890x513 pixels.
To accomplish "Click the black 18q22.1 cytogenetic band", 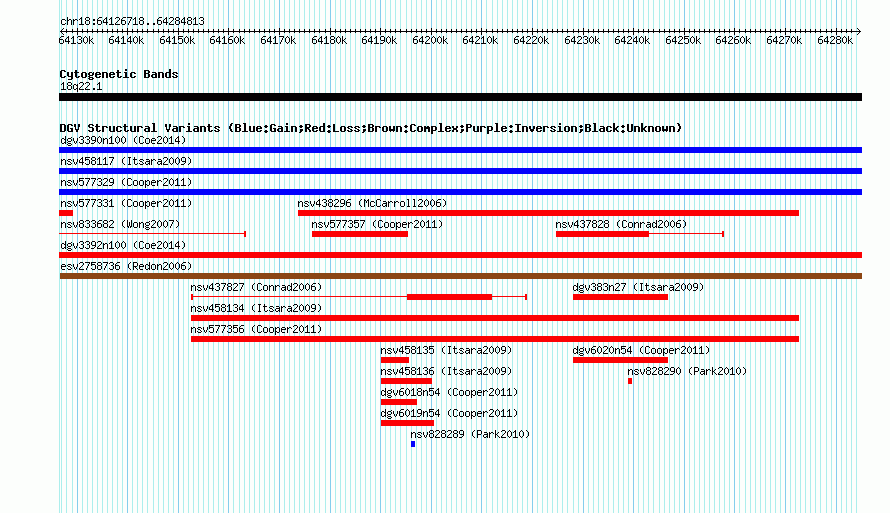I will [x=460, y=97].
